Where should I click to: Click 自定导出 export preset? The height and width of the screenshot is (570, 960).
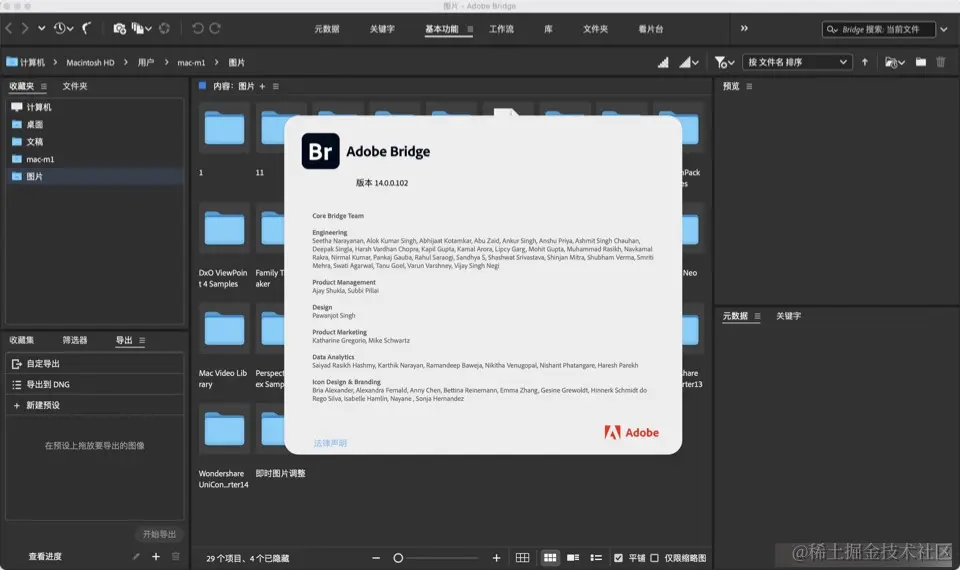coord(95,364)
